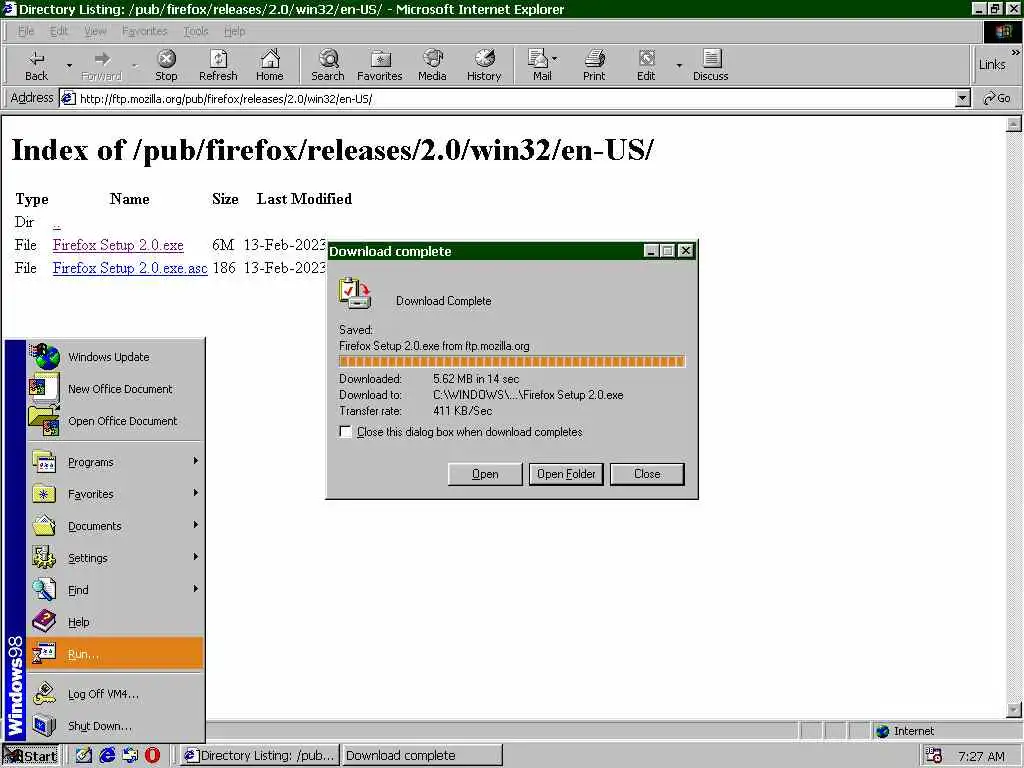
Task: Click Open button in download dialog
Action: pos(485,474)
